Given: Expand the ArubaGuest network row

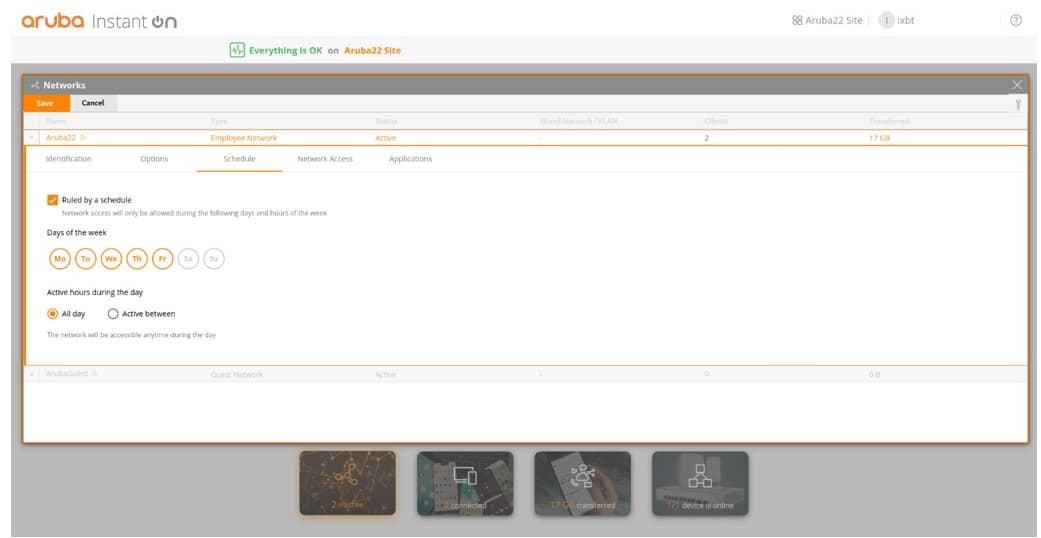Looking at the screenshot, I should pyautogui.click(x=32, y=375).
